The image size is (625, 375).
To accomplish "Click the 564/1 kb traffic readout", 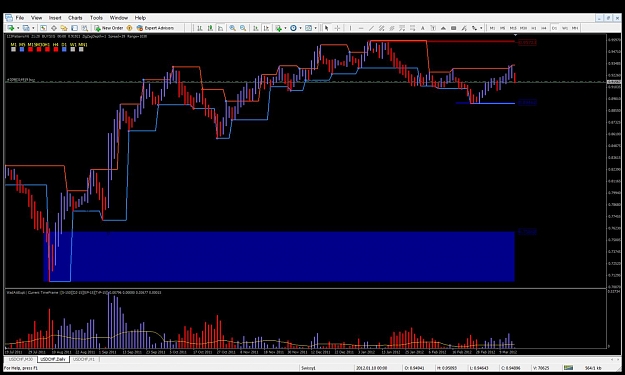I will pos(592,368).
